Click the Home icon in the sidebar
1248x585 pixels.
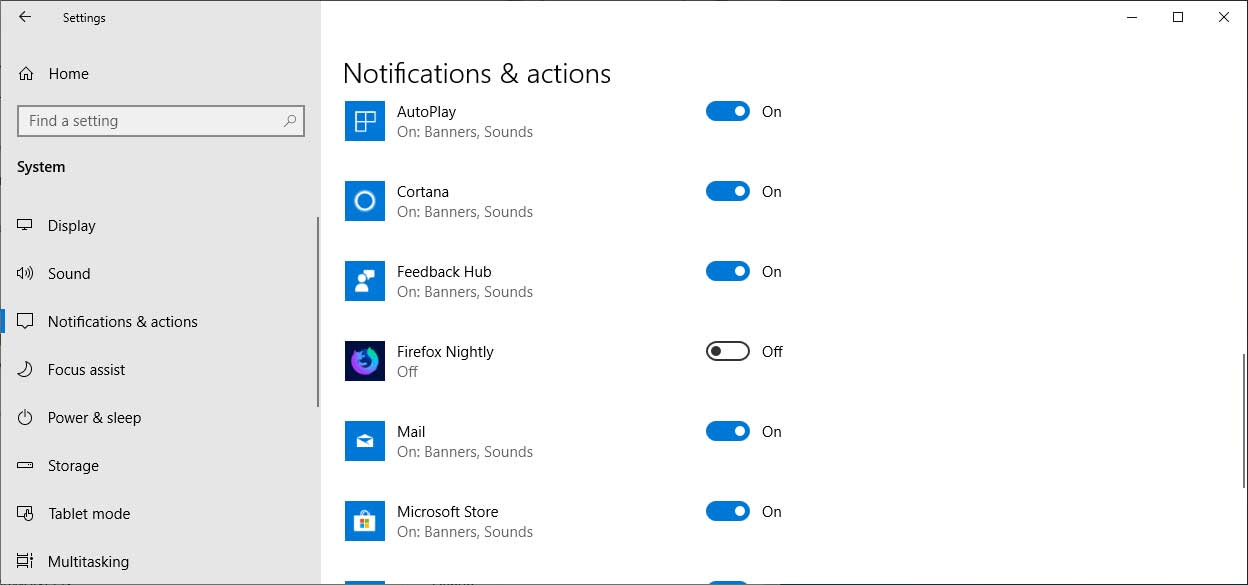click(x=26, y=74)
